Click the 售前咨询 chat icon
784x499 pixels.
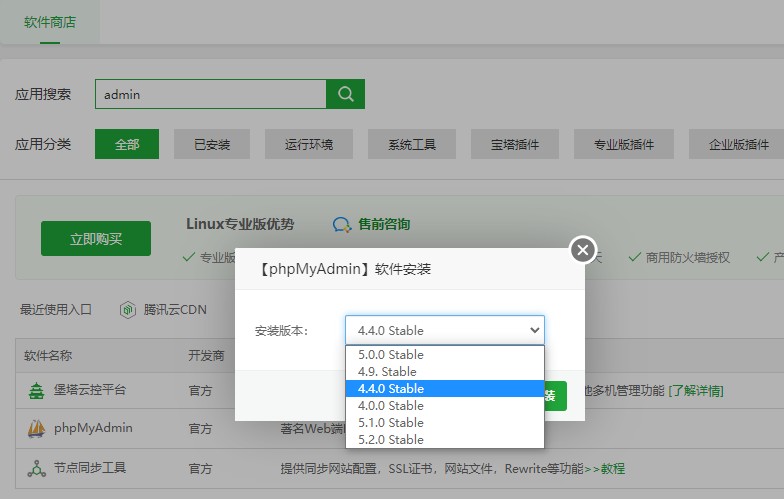342,225
